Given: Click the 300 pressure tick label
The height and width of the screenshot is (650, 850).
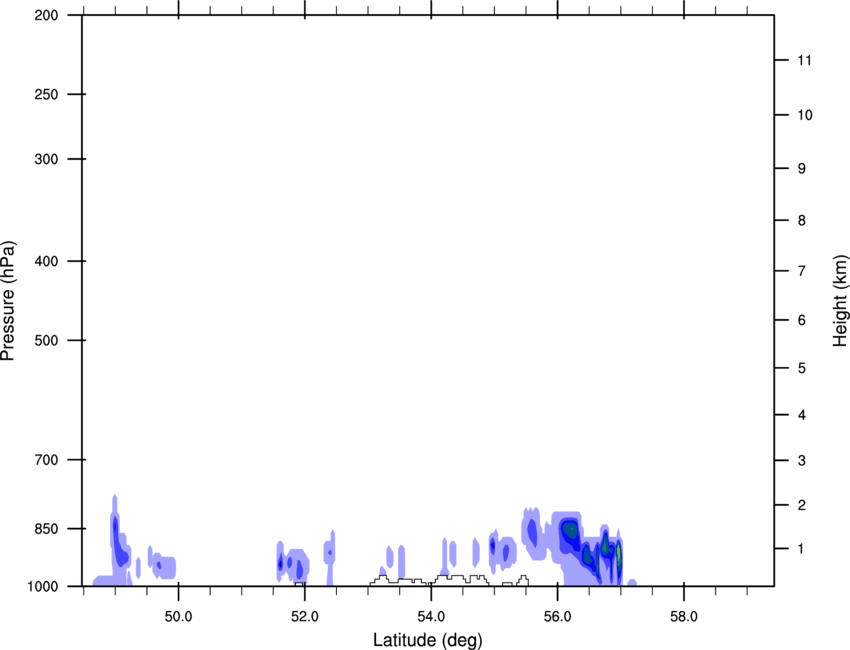Looking at the screenshot, I should tap(46, 159).
